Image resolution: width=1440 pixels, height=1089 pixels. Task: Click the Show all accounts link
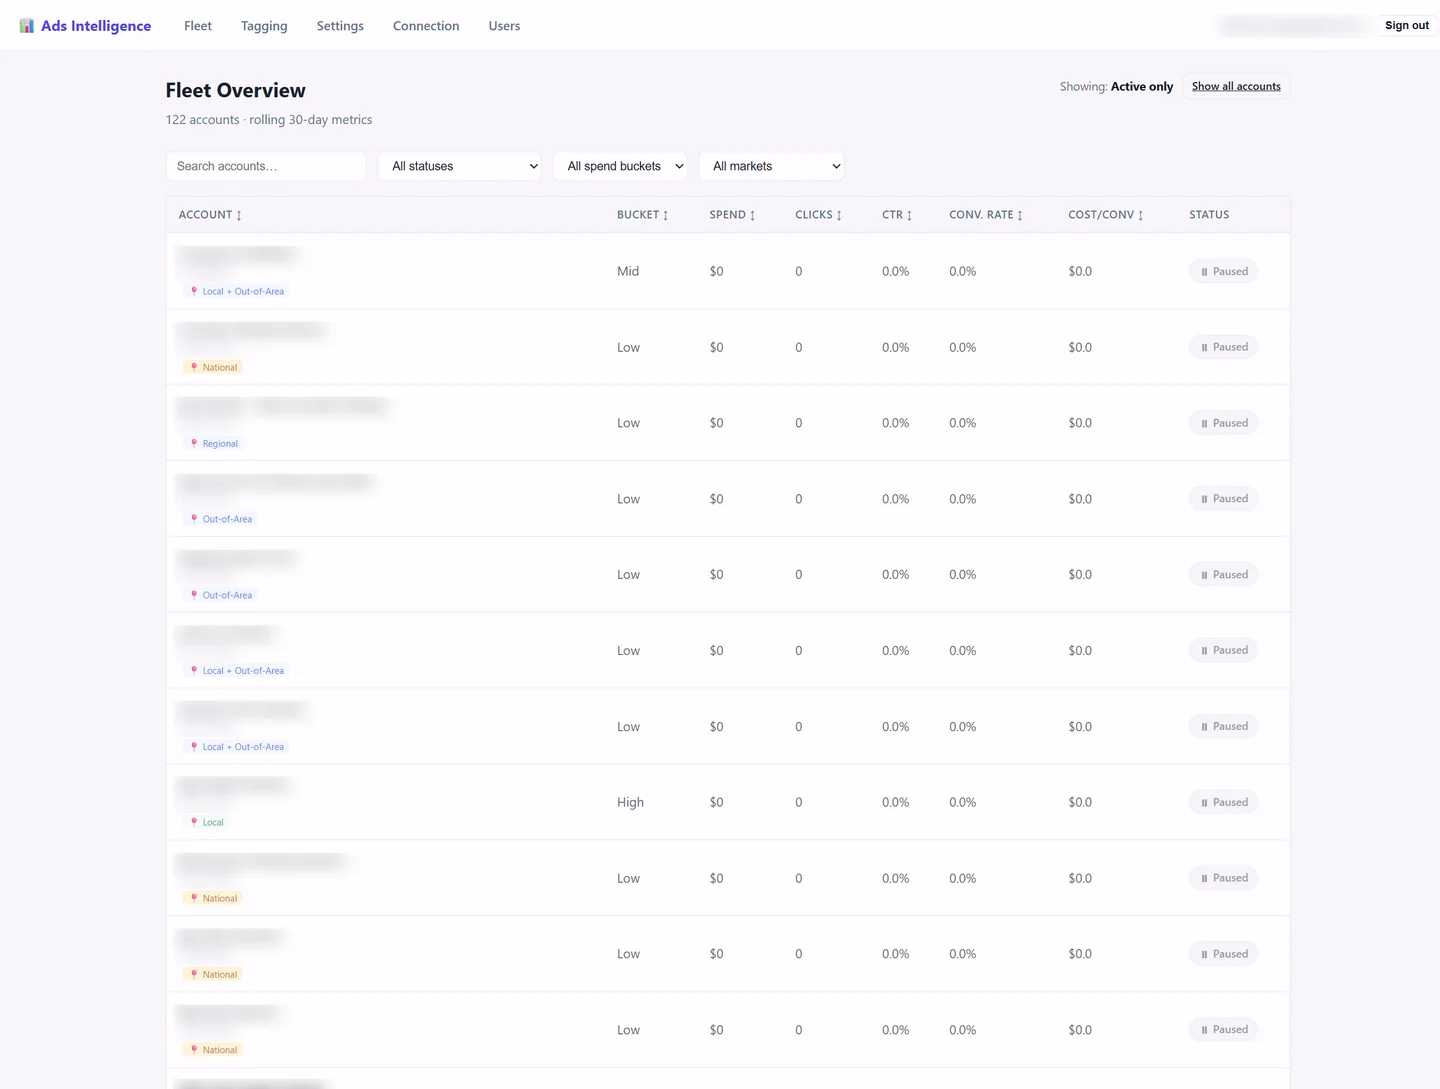pos(1236,86)
